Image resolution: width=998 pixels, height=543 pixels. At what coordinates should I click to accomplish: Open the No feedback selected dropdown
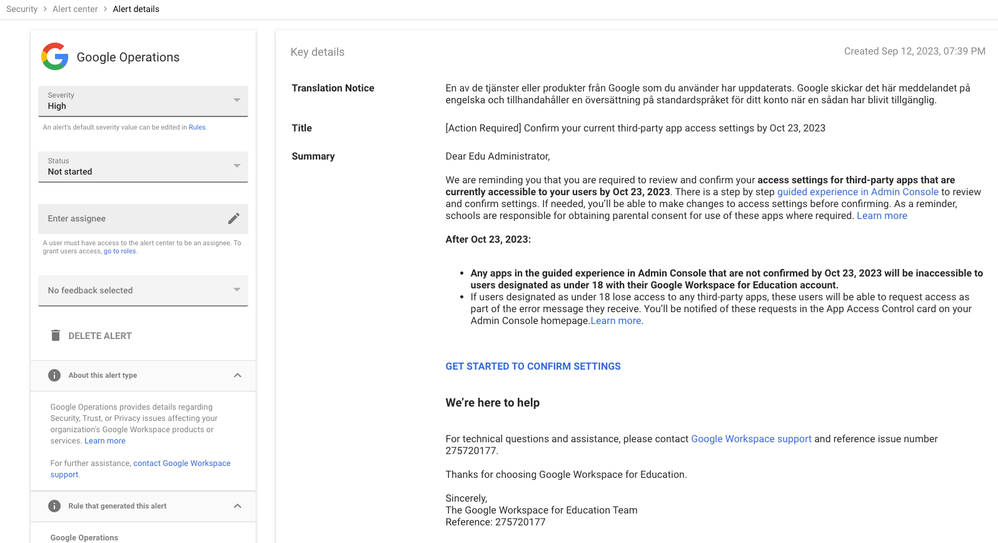143,290
